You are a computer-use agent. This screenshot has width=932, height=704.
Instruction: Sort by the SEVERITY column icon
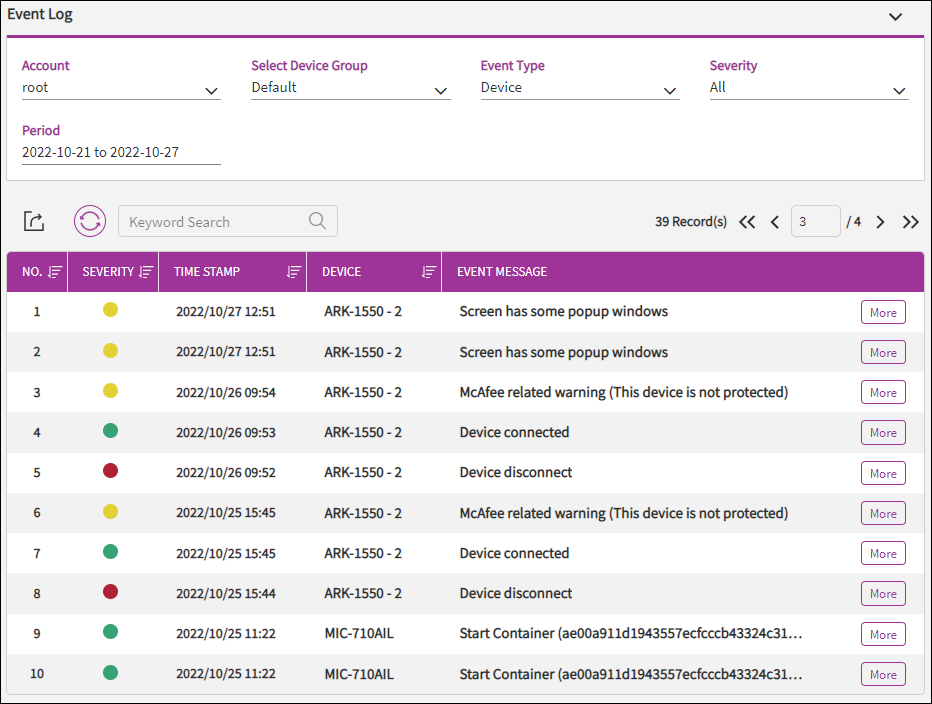pos(146,272)
